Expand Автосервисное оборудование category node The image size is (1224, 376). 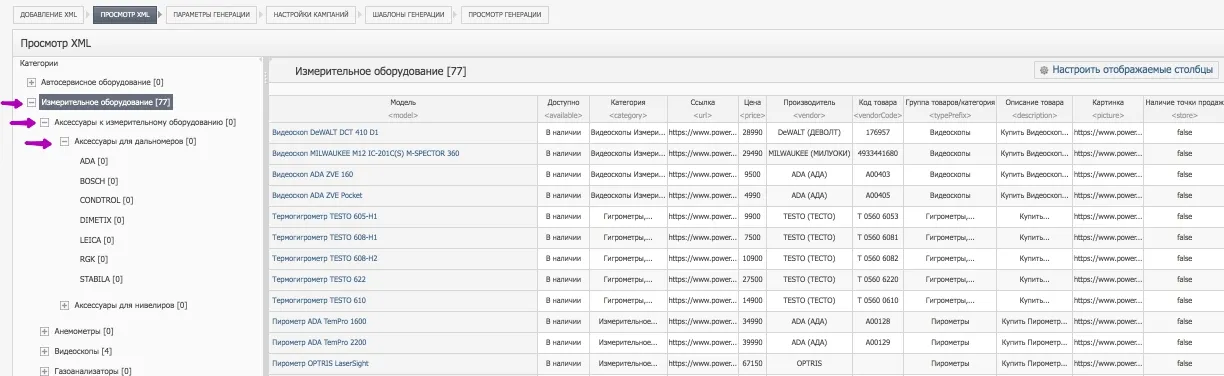[31, 82]
